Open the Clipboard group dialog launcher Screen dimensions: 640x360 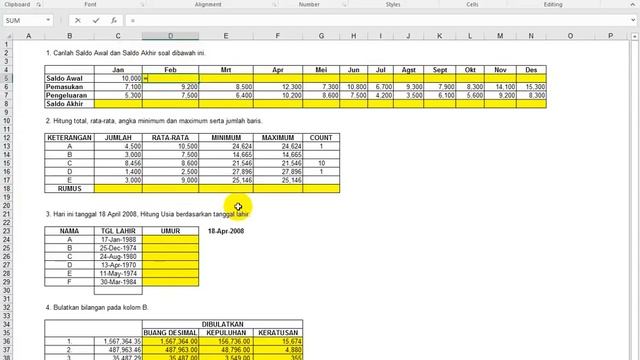(39, 4)
